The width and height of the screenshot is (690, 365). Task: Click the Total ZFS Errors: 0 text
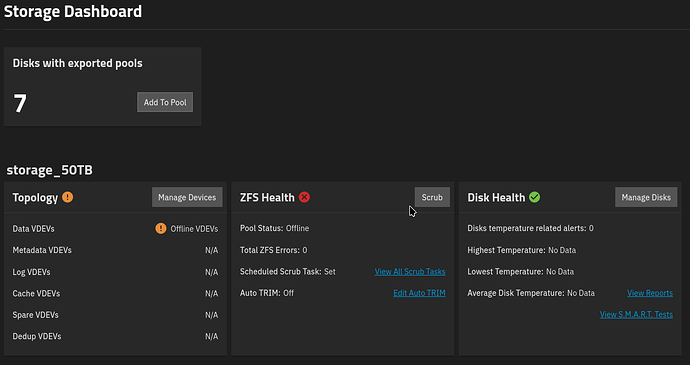tap(274, 250)
